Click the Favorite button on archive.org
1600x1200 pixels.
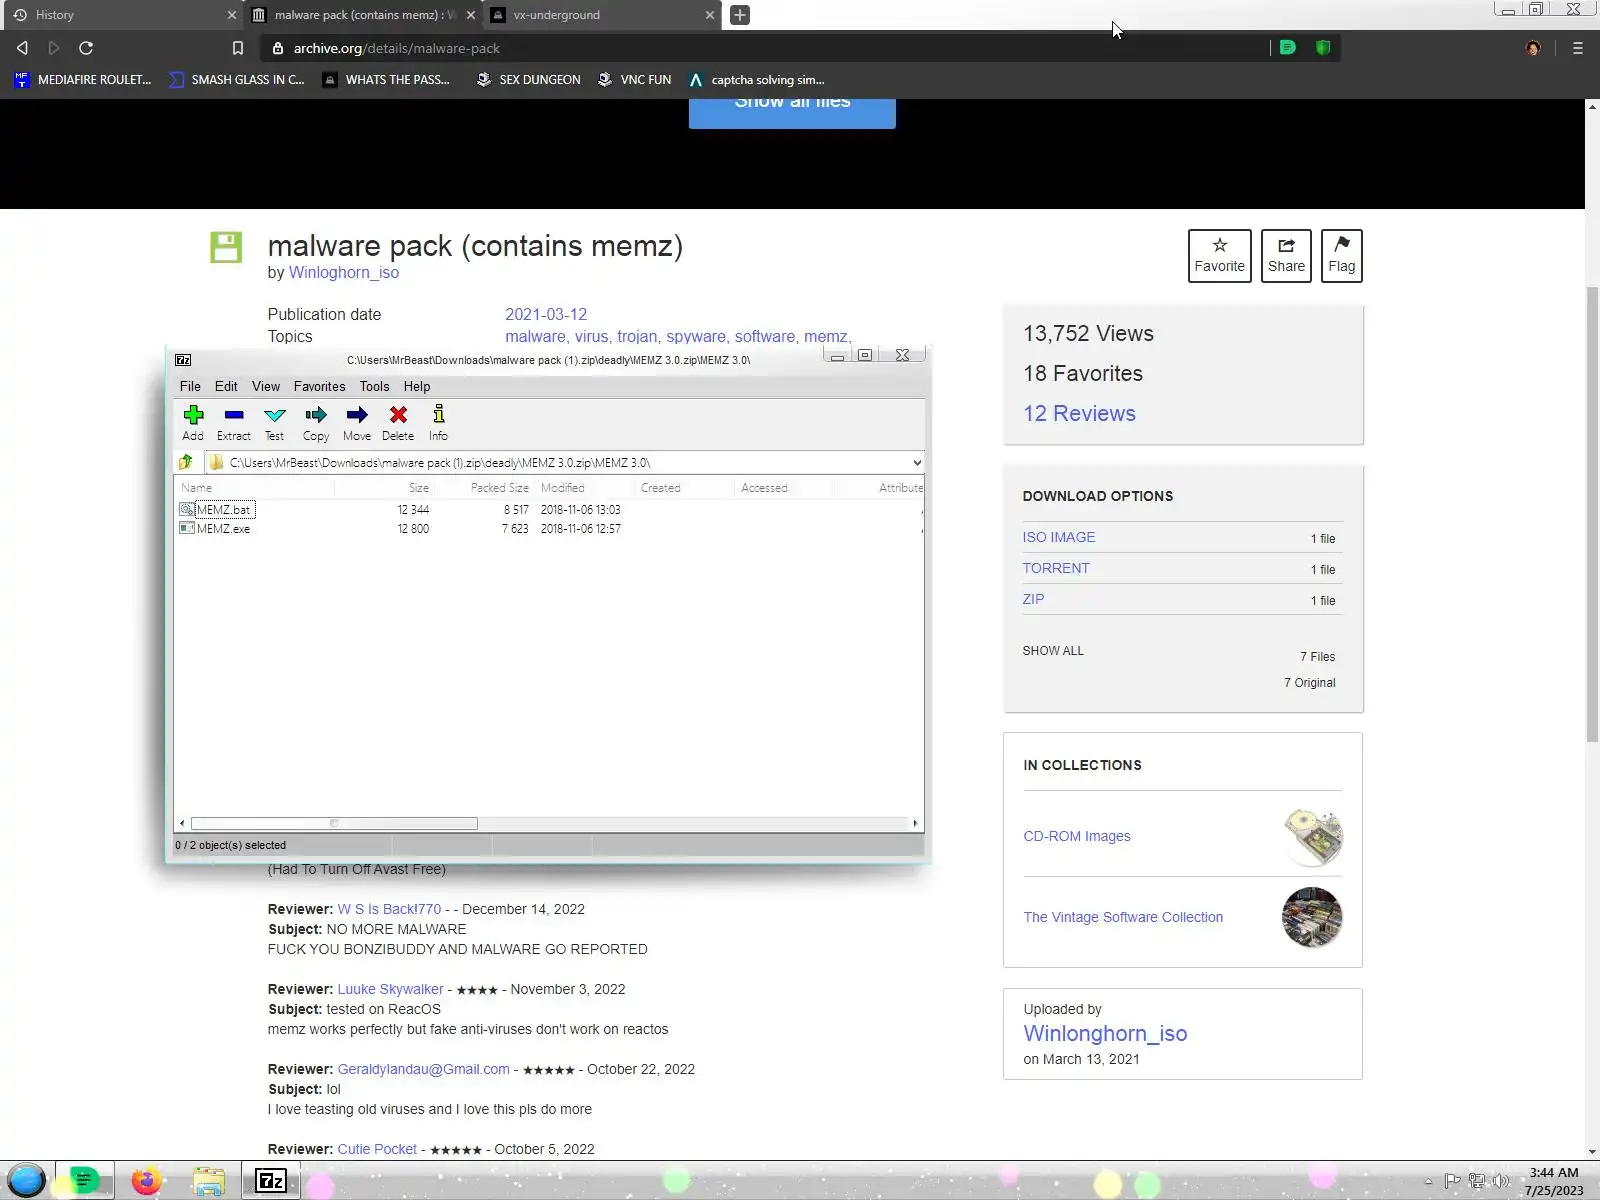[1219, 256]
